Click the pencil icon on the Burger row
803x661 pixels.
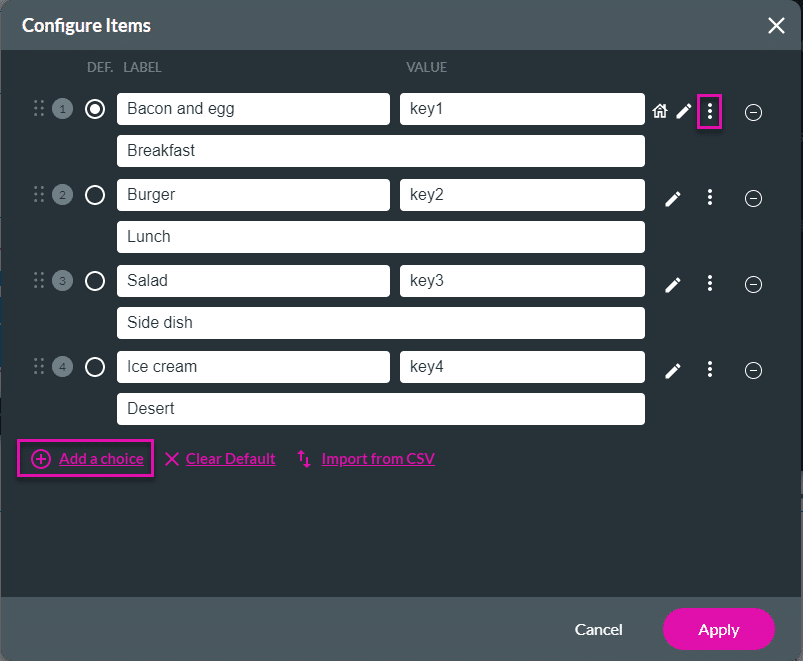click(672, 197)
